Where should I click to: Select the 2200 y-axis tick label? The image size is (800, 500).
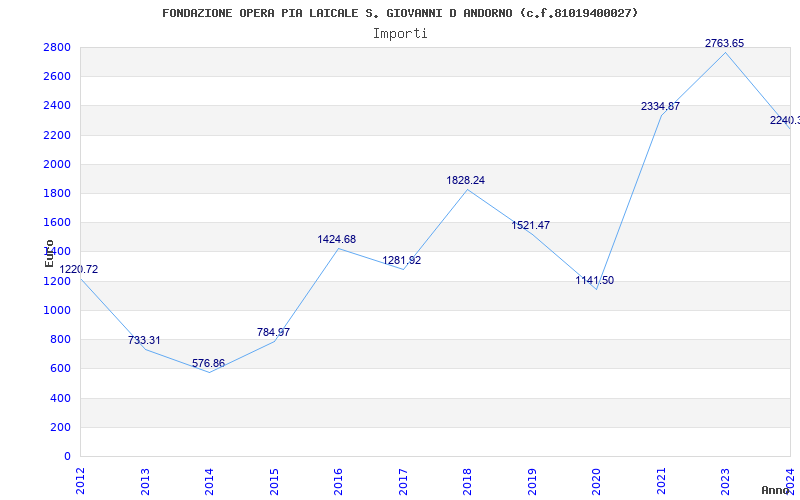pos(57,135)
